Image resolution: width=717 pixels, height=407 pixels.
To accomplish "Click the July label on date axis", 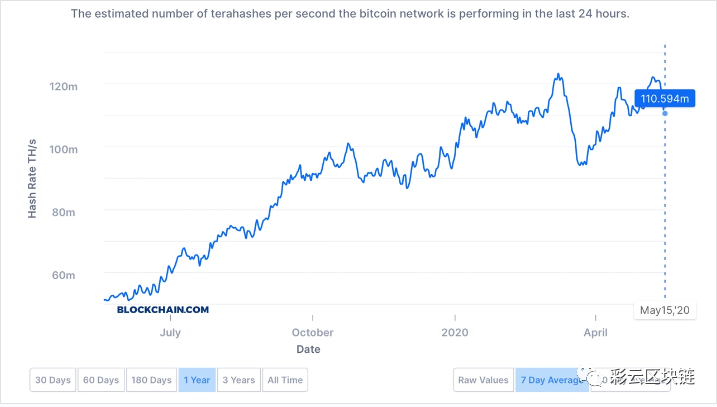I will pos(170,332).
